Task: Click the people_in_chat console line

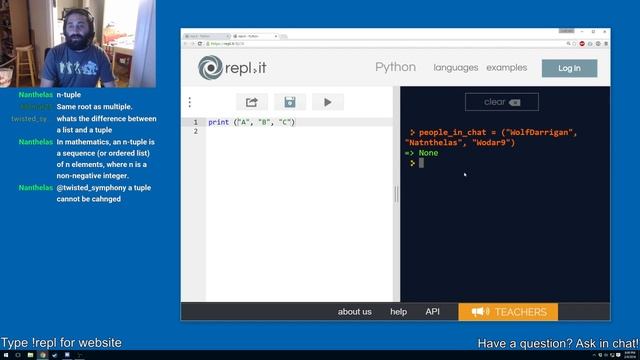Action: 491,138
